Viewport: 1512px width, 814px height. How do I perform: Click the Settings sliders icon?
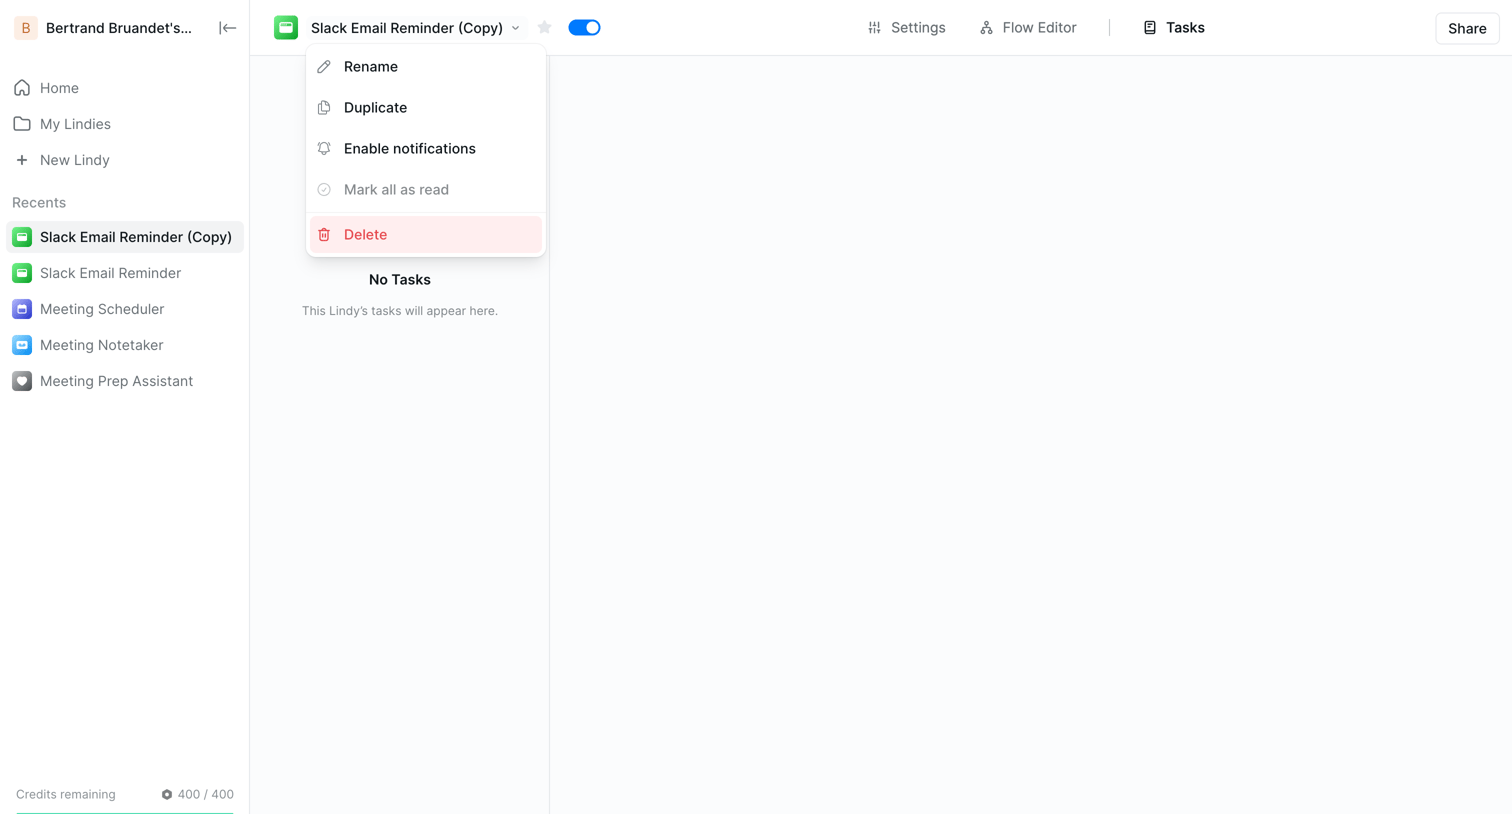[875, 28]
